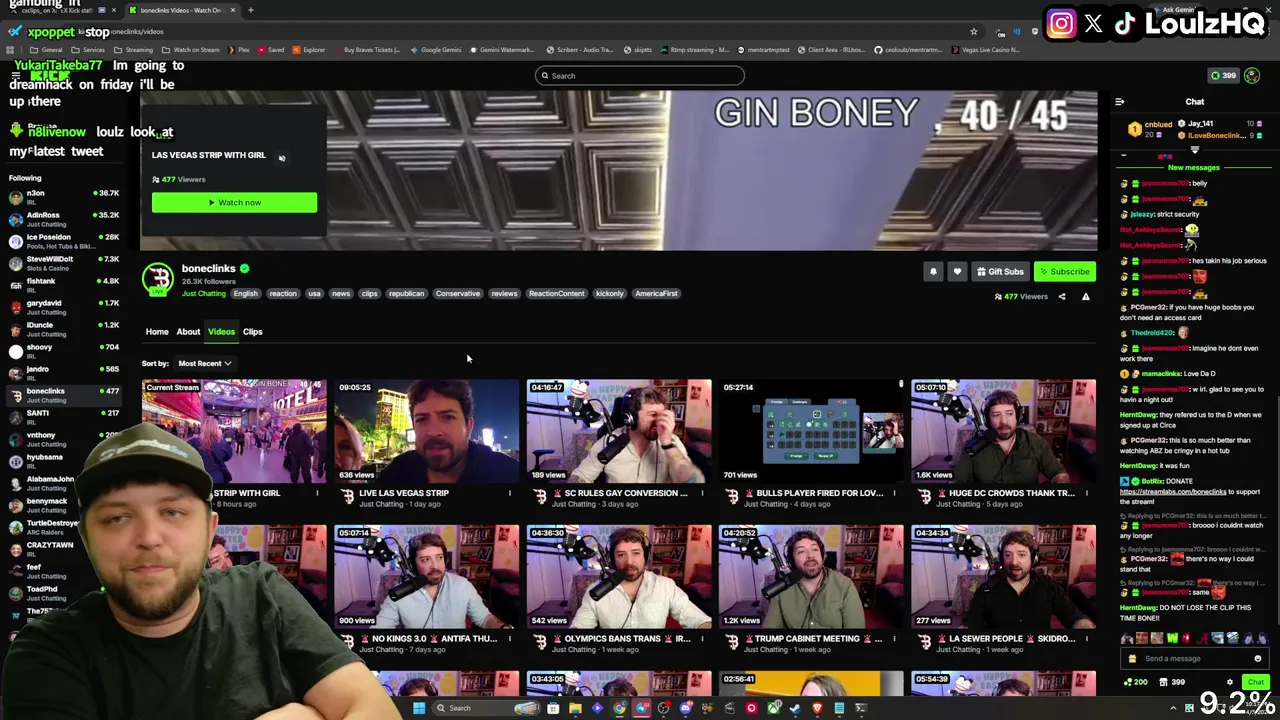Click the report warning triangle icon

(1085, 296)
